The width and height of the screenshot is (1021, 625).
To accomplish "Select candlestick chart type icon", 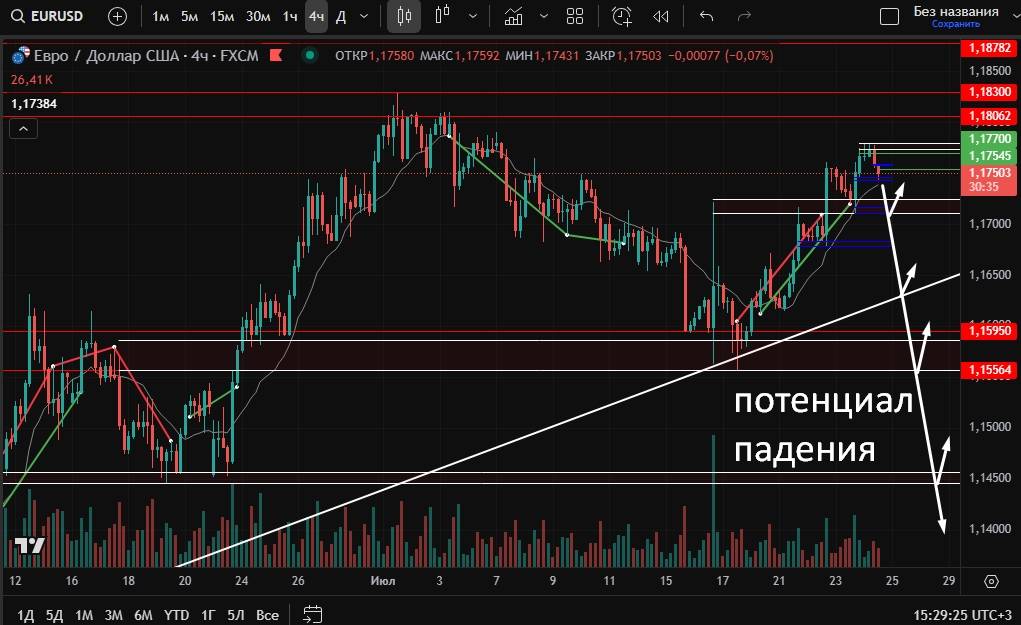I will click(x=404, y=16).
